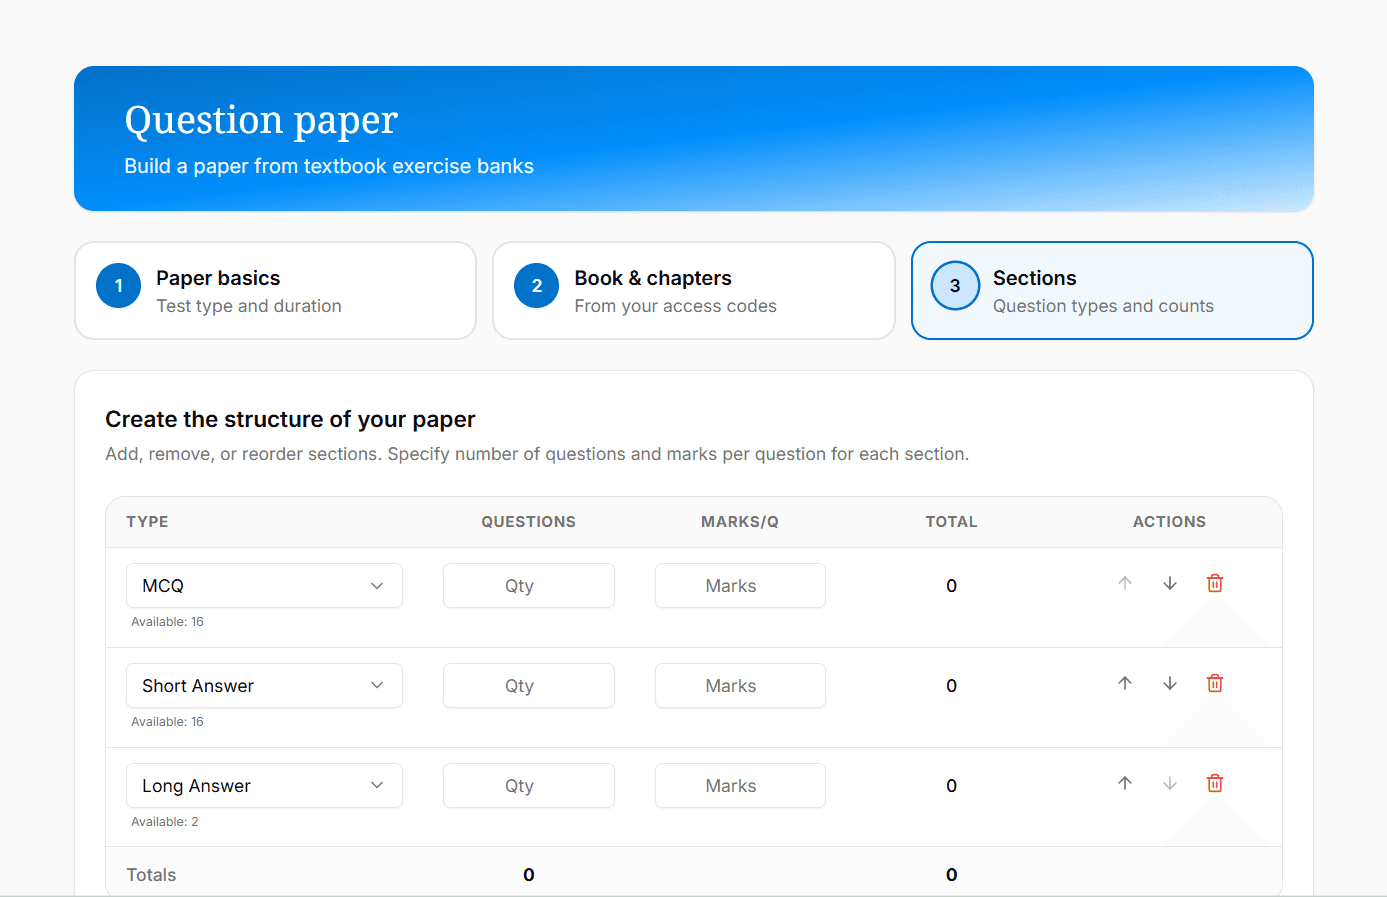
Task: Move the MCQ section down
Action: click(x=1169, y=583)
